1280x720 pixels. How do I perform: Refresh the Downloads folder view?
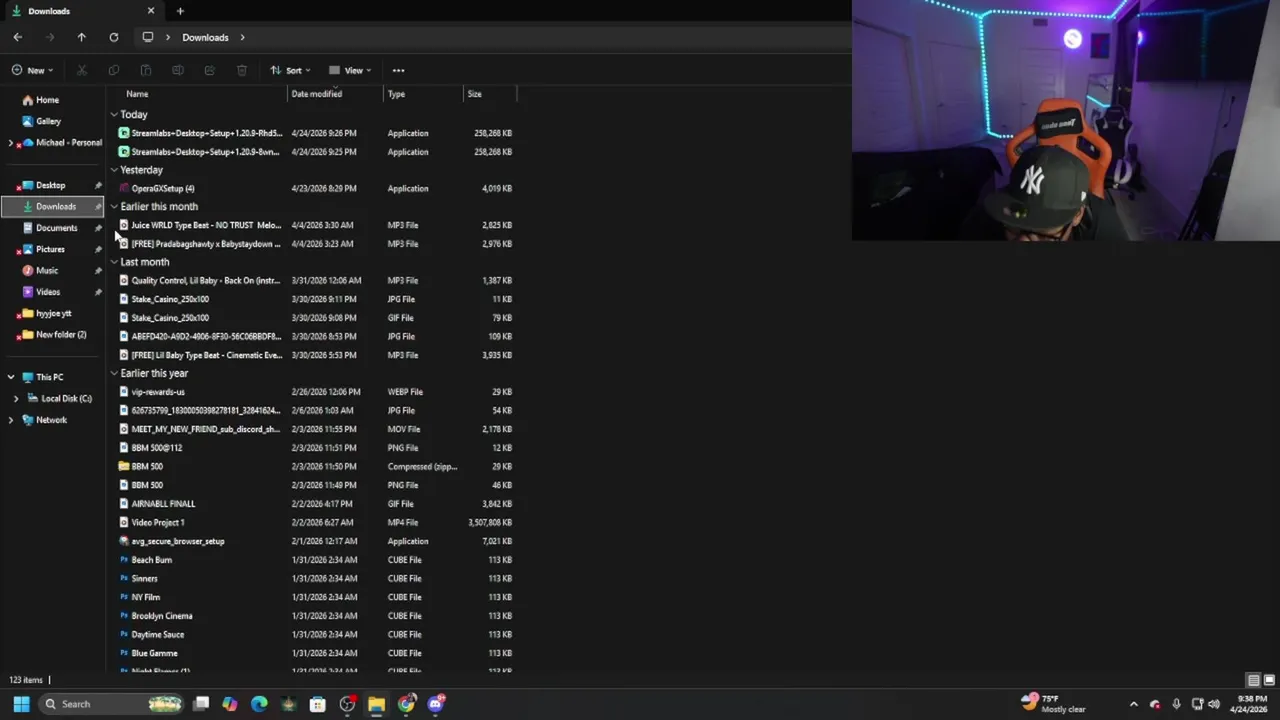click(x=113, y=37)
